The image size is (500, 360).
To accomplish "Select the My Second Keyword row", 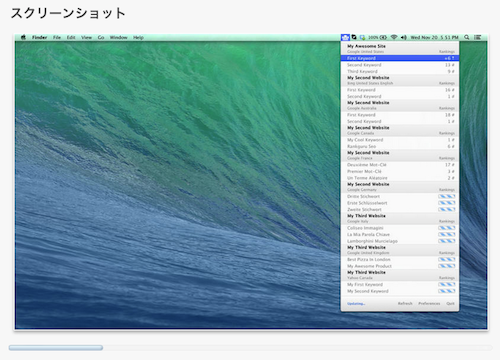I will coord(400,291).
